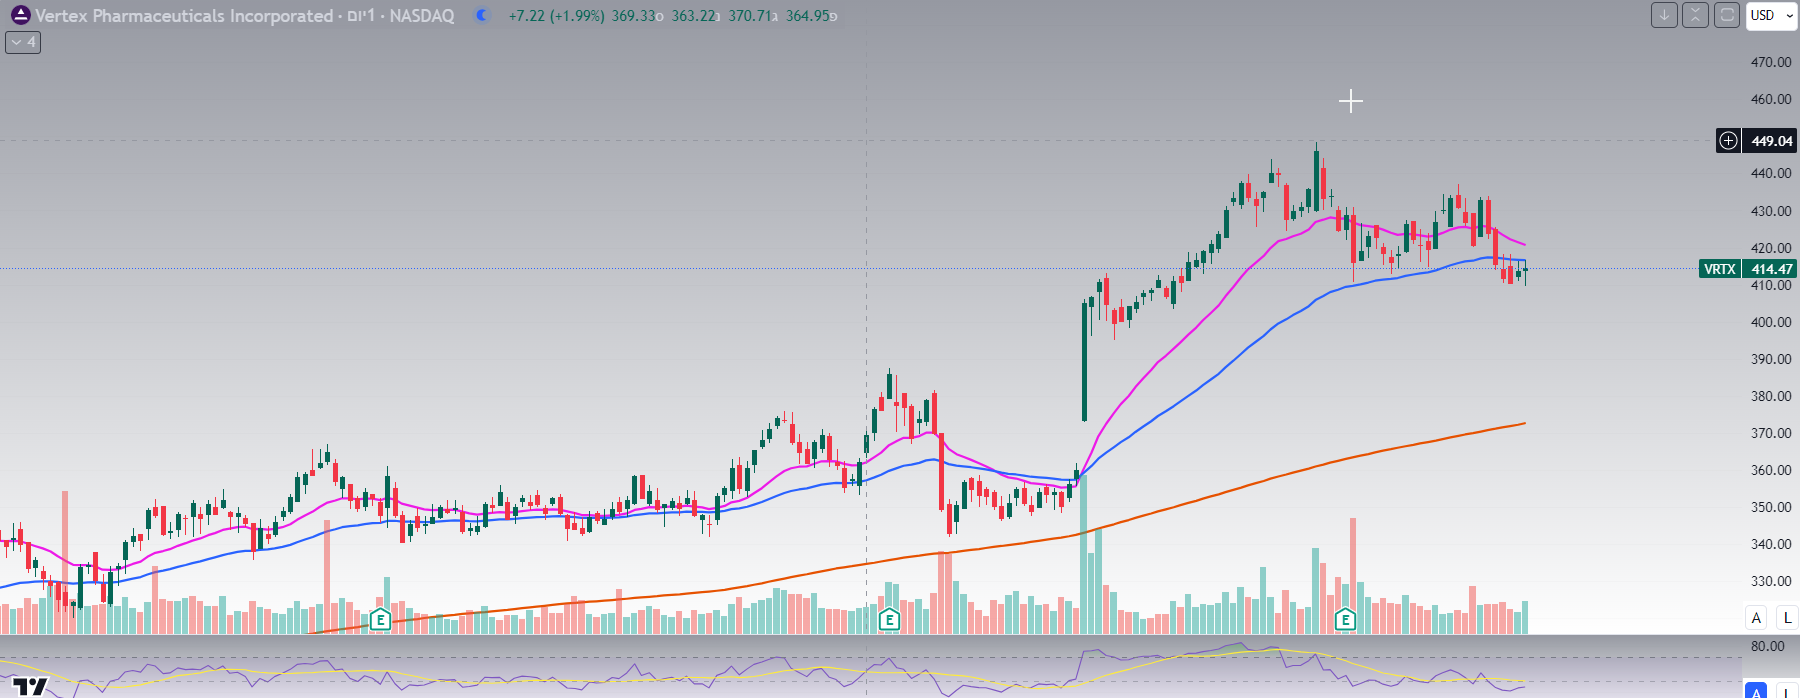
Task: Expand the collapsed indicators legend showing 4
Action: pyautogui.click(x=23, y=42)
